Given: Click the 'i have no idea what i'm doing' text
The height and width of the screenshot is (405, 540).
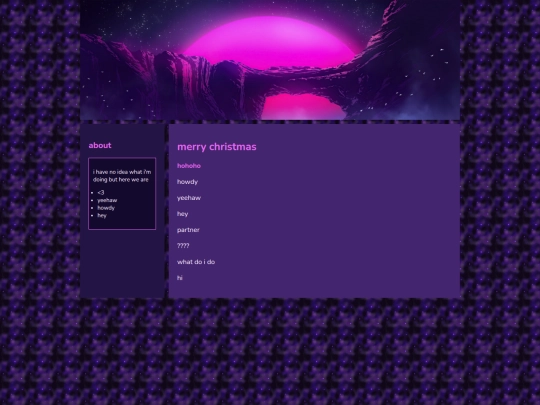Looking at the screenshot, I should pyautogui.click(x=122, y=176).
